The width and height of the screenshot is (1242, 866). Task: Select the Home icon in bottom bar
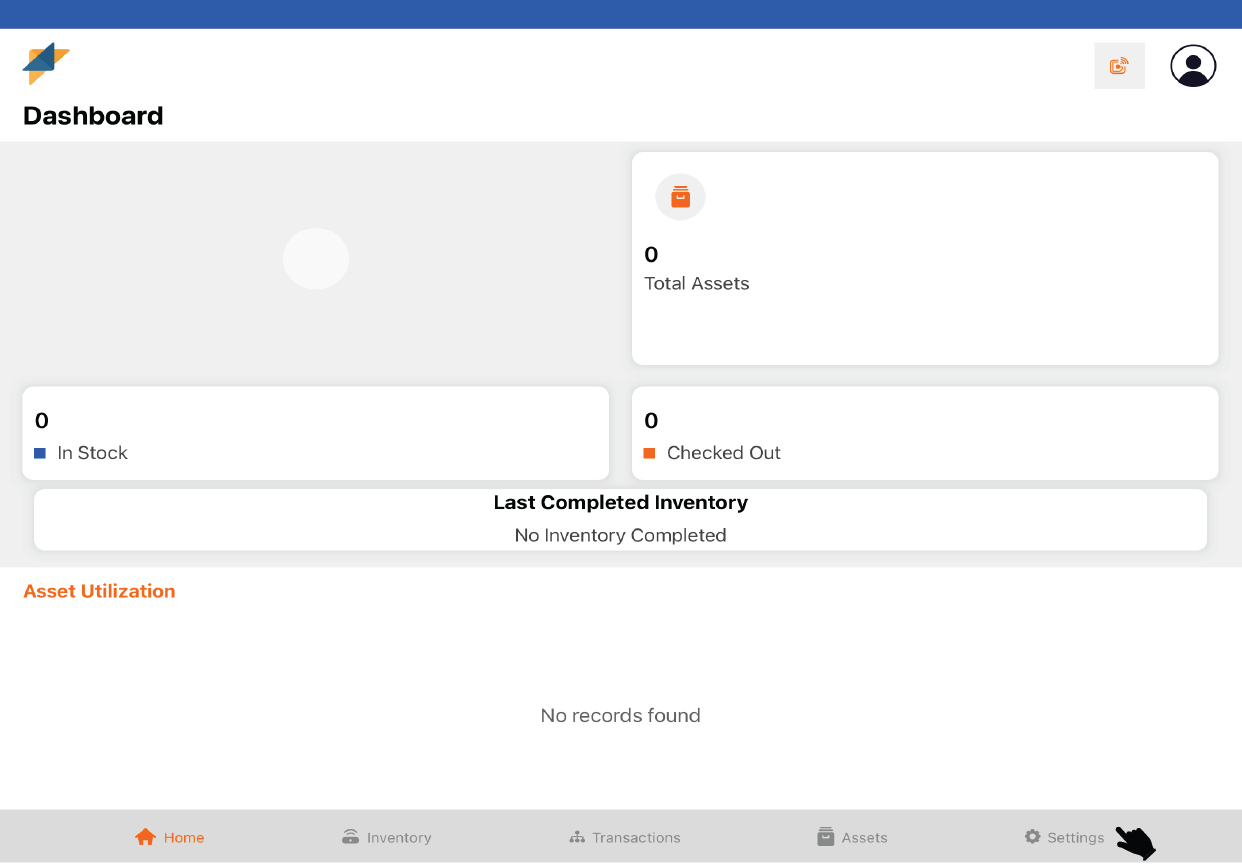tap(146, 837)
